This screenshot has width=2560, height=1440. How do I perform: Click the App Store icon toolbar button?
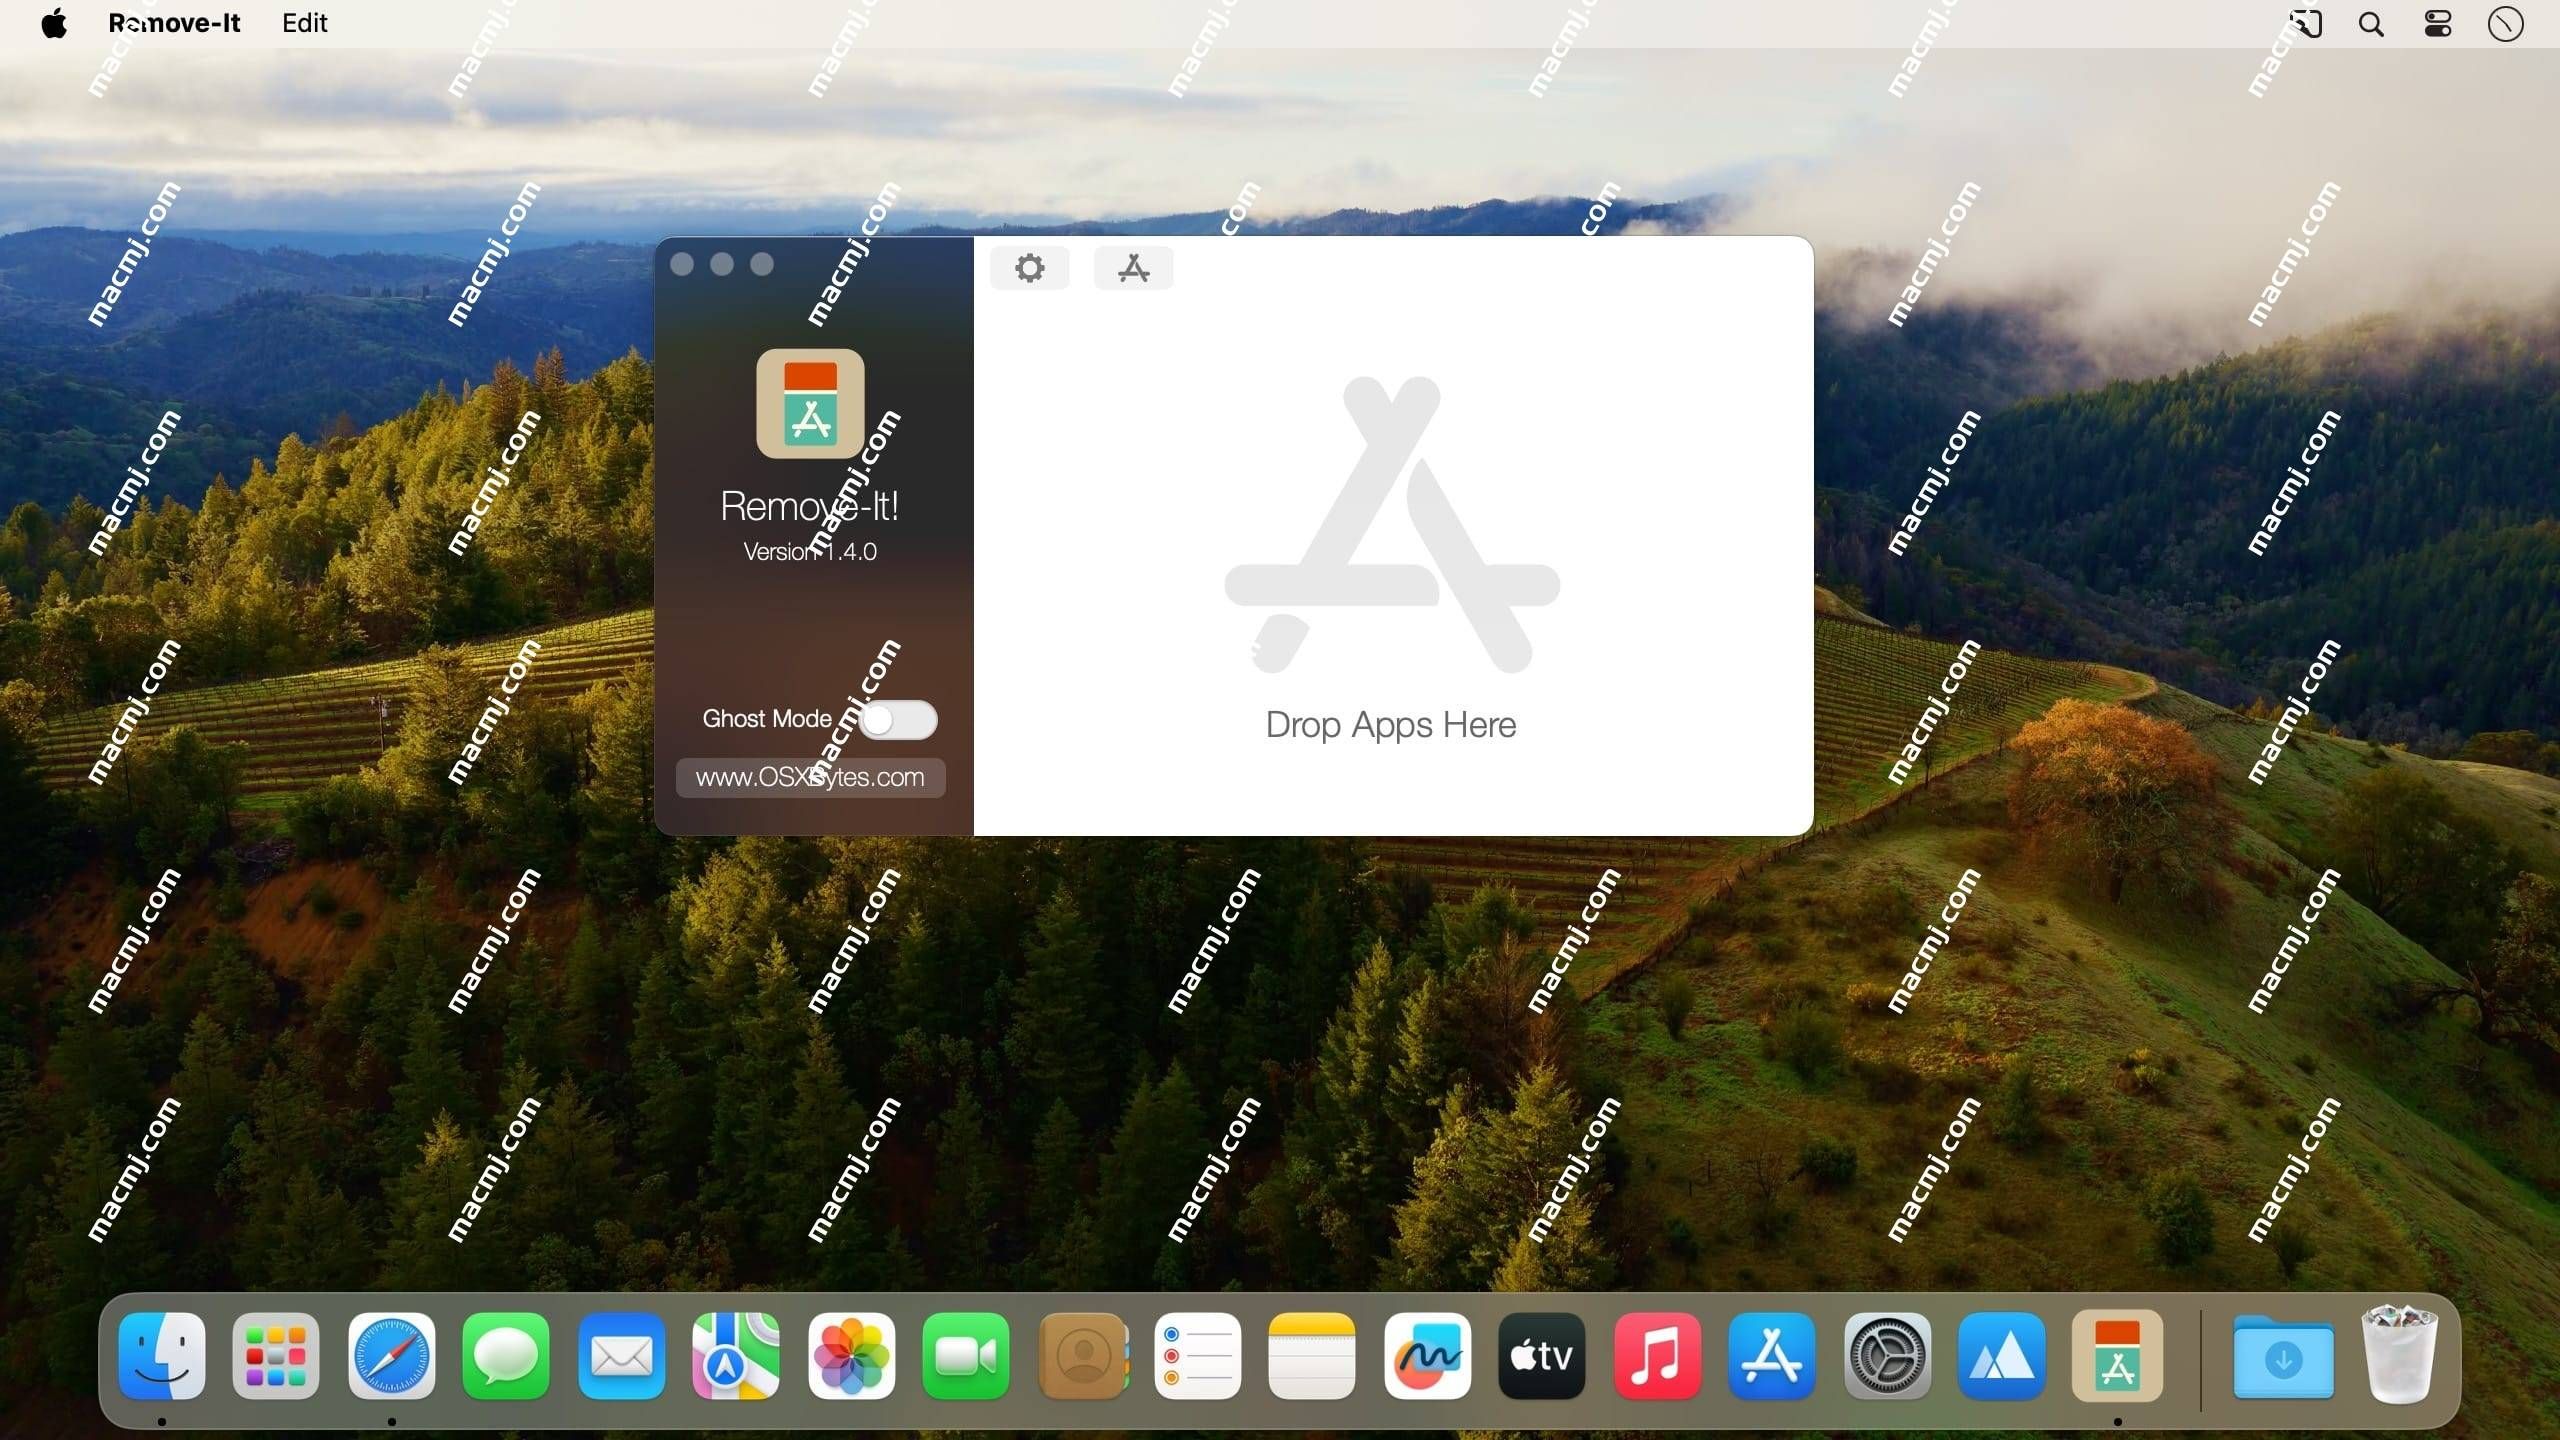click(x=1133, y=268)
